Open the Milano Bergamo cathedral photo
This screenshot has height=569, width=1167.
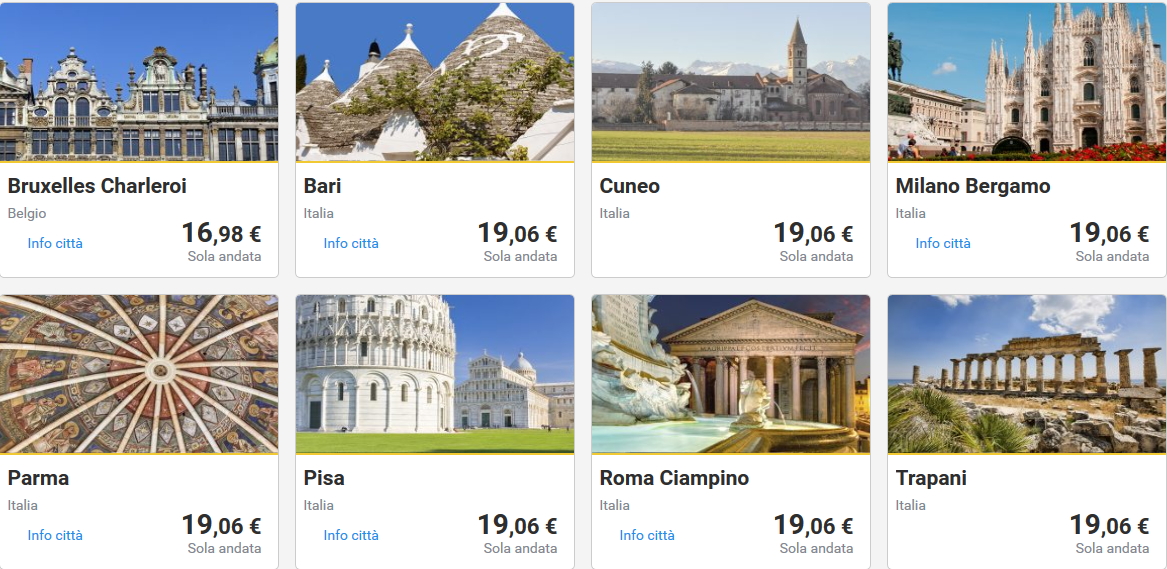coord(1027,82)
